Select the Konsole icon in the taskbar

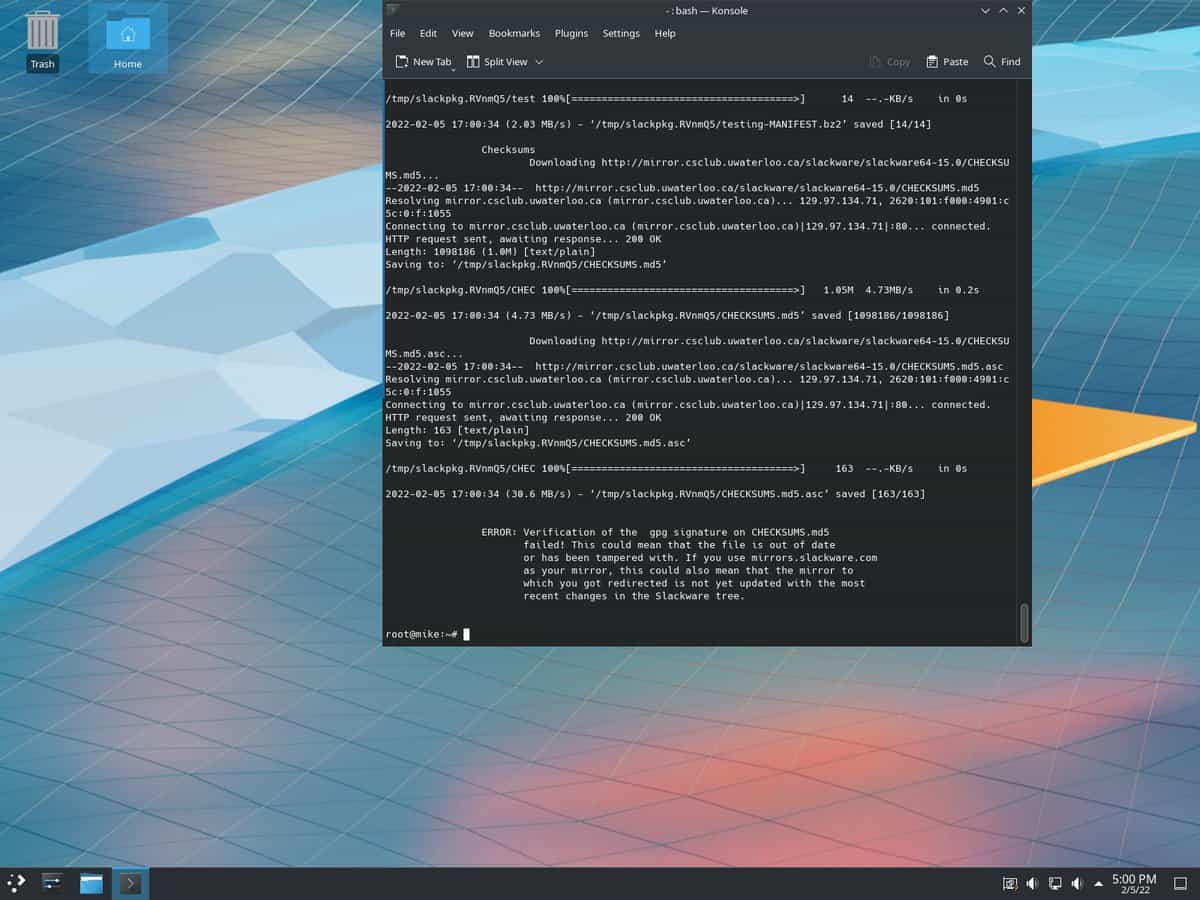tap(130, 883)
